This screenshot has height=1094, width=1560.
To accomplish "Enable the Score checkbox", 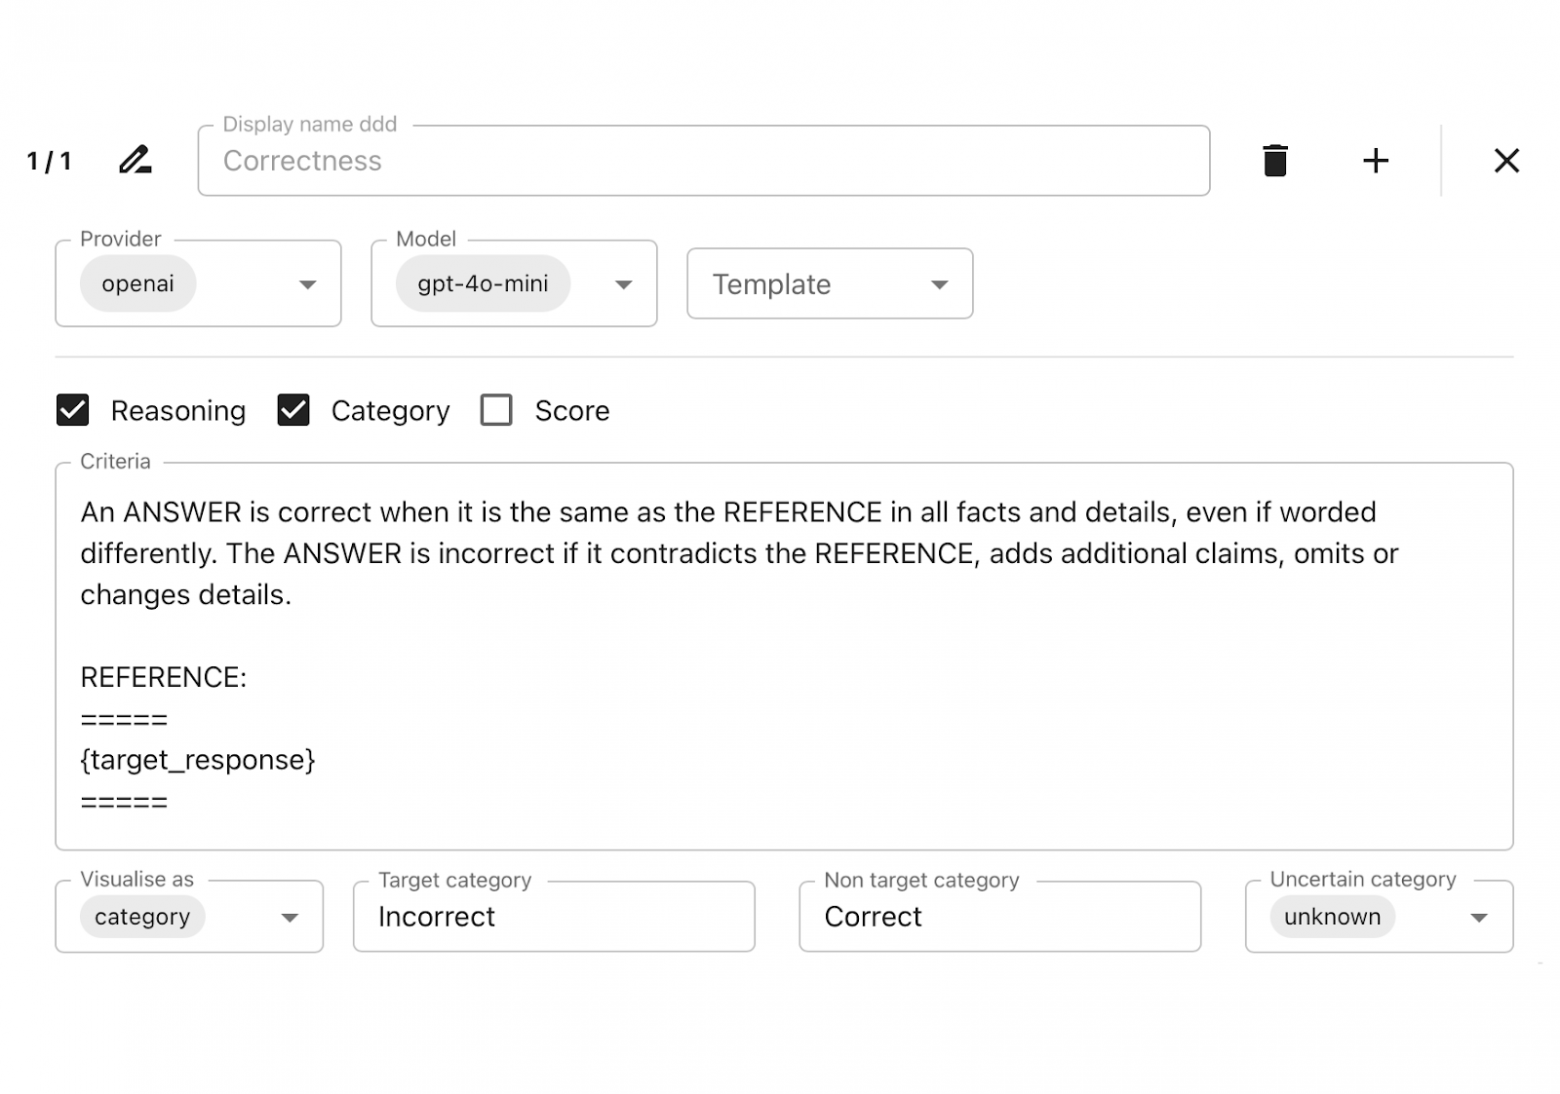I will click(496, 410).
